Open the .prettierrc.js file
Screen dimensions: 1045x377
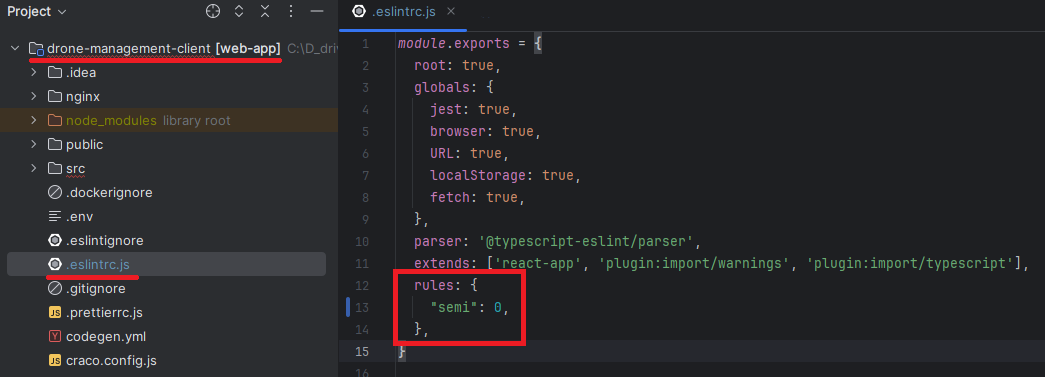104,312
